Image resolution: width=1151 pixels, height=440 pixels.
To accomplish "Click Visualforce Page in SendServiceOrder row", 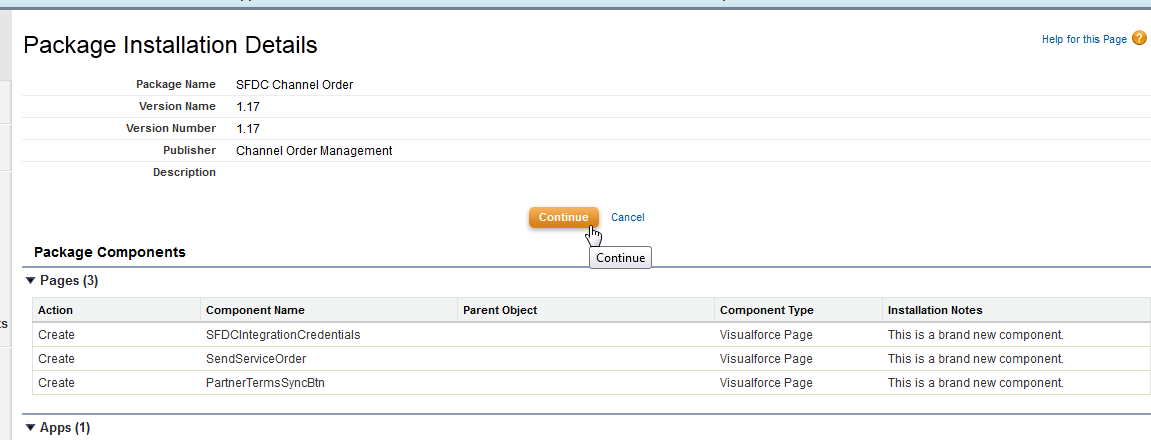I will (766, 359).
